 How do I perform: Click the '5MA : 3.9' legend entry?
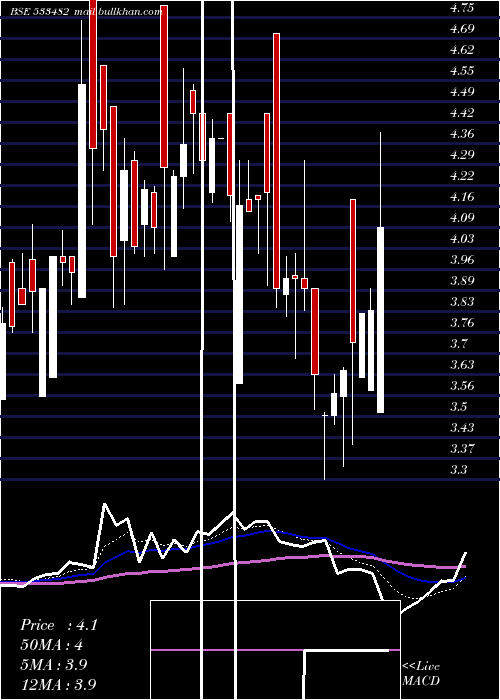click(x=54, y=664)
